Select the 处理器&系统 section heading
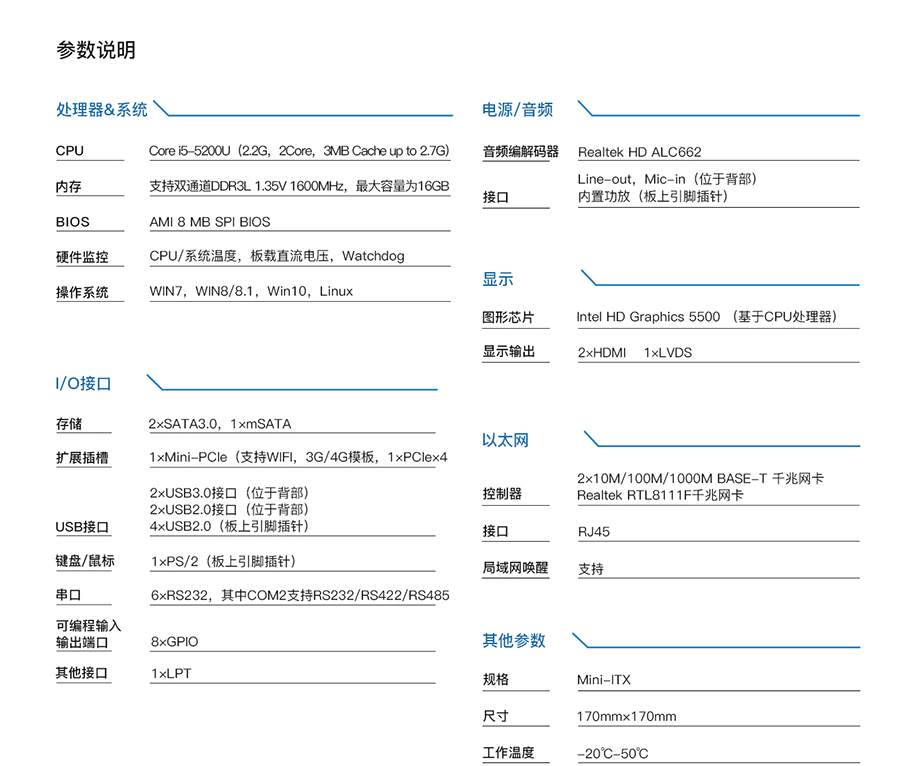This screenshot has width=915, height=766. pyautogui.click(x=101, y=110)
